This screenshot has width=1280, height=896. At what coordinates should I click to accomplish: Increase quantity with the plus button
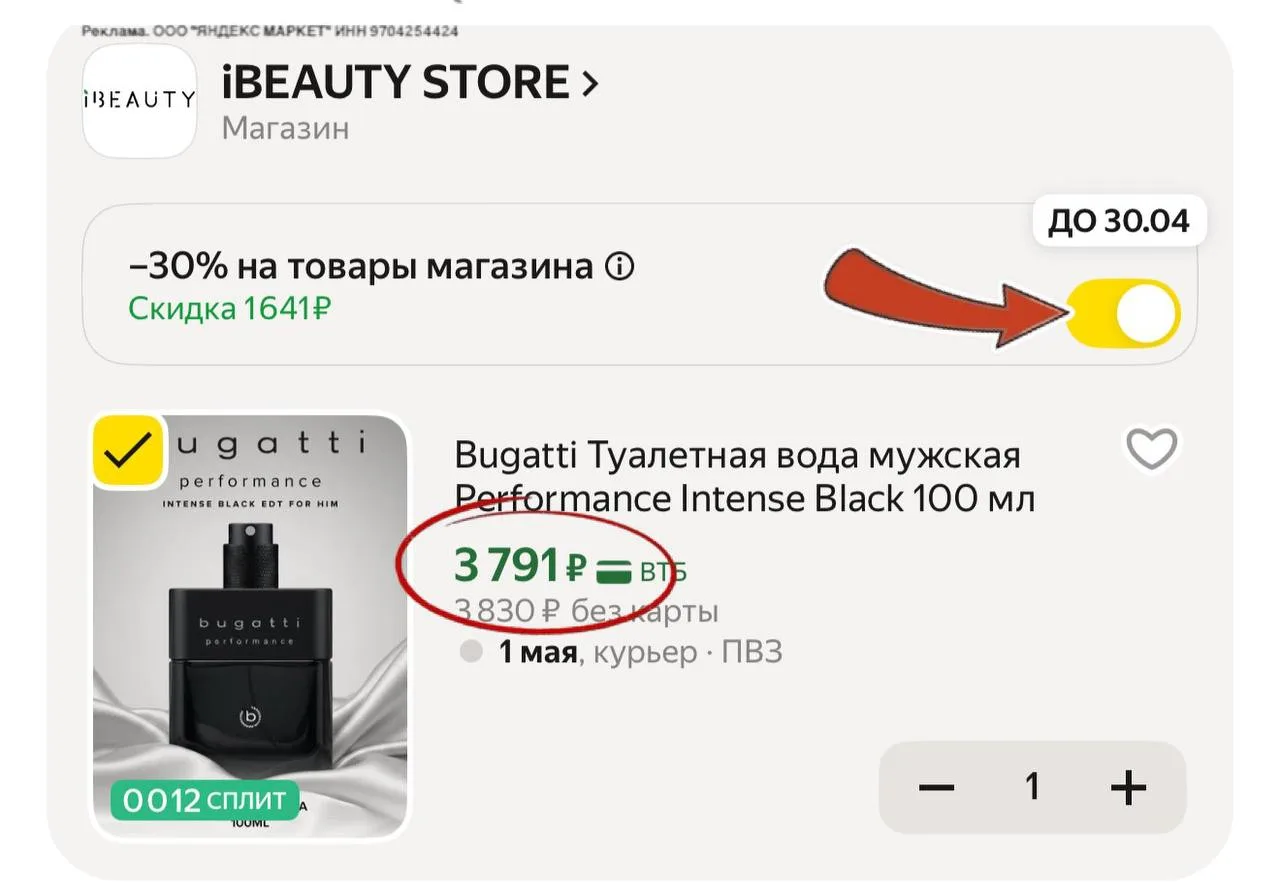tap(1128, 788)
